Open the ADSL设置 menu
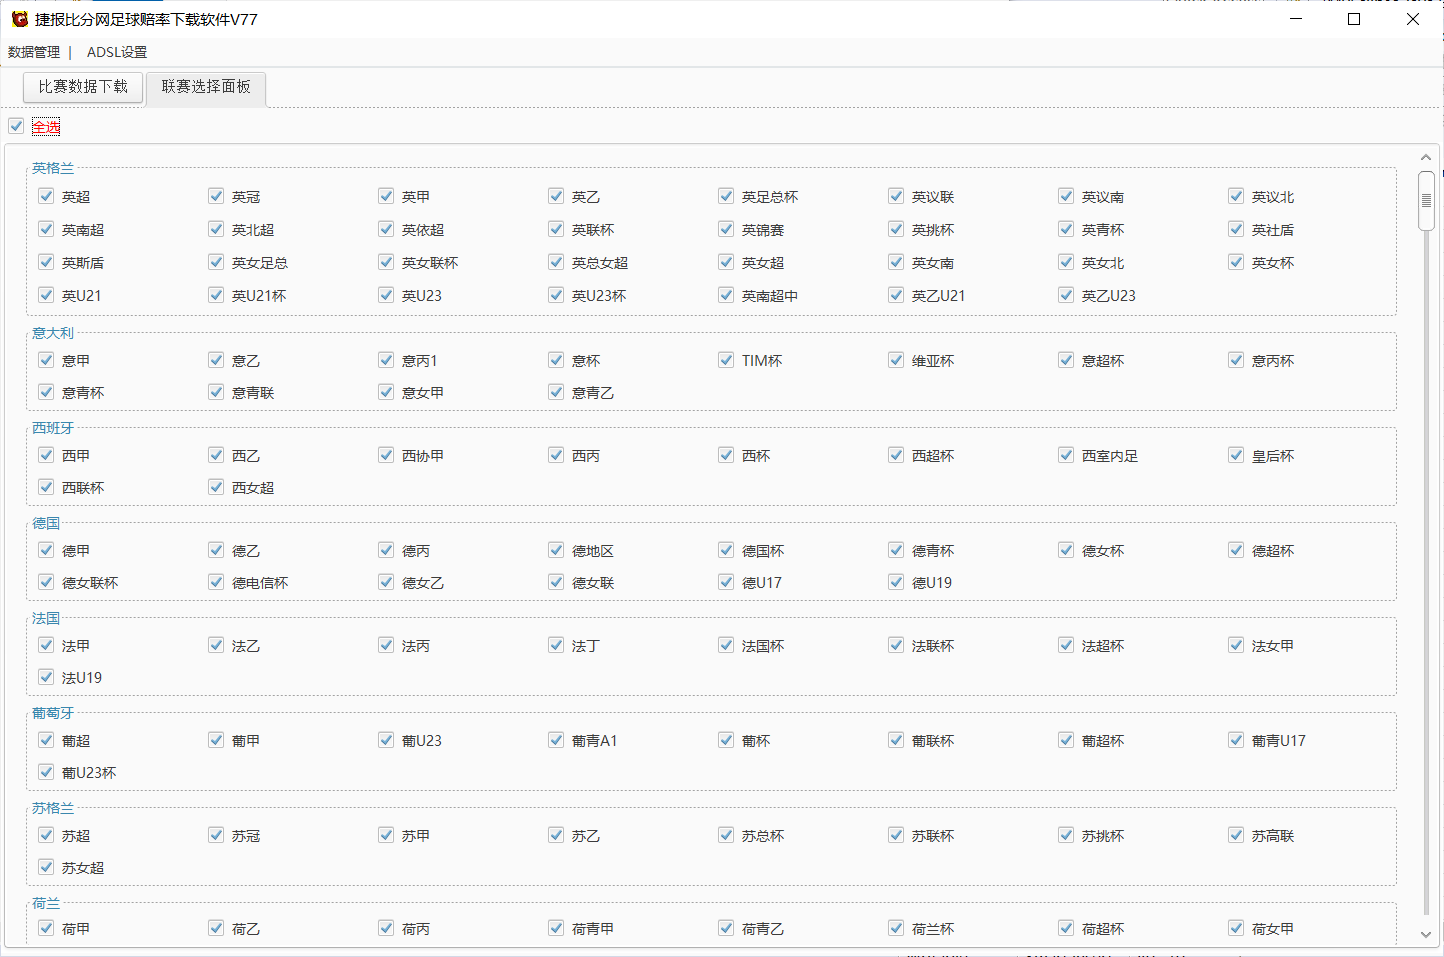Image resolution: width=1444 pixels, height=957 pixels. coord(117,52)
